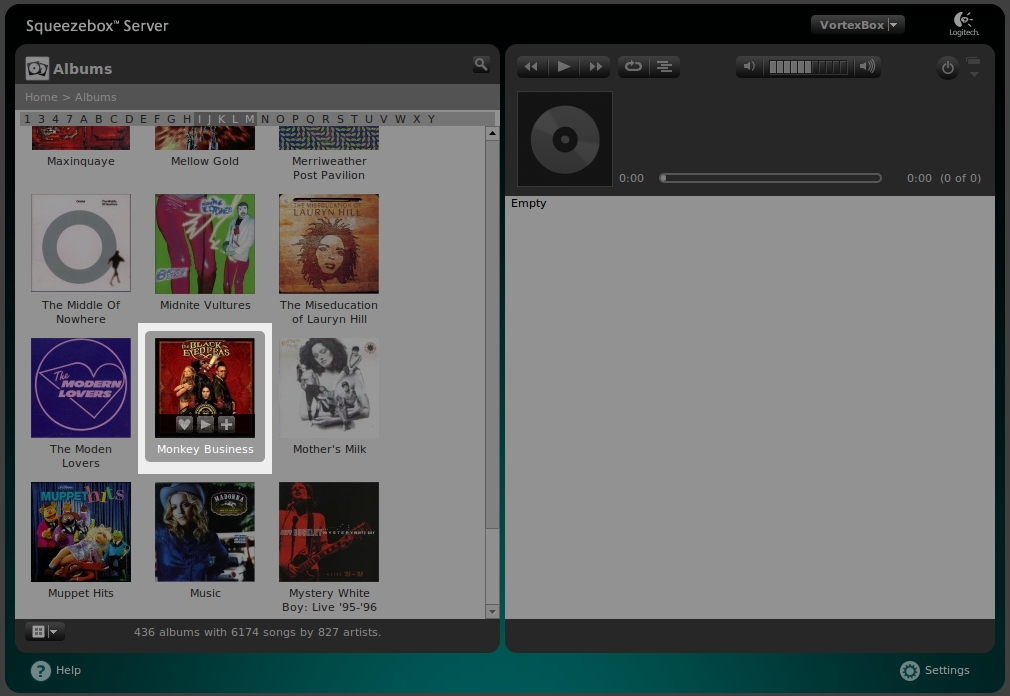Click Merriweather Post Pavilion album title

[329, 168]
